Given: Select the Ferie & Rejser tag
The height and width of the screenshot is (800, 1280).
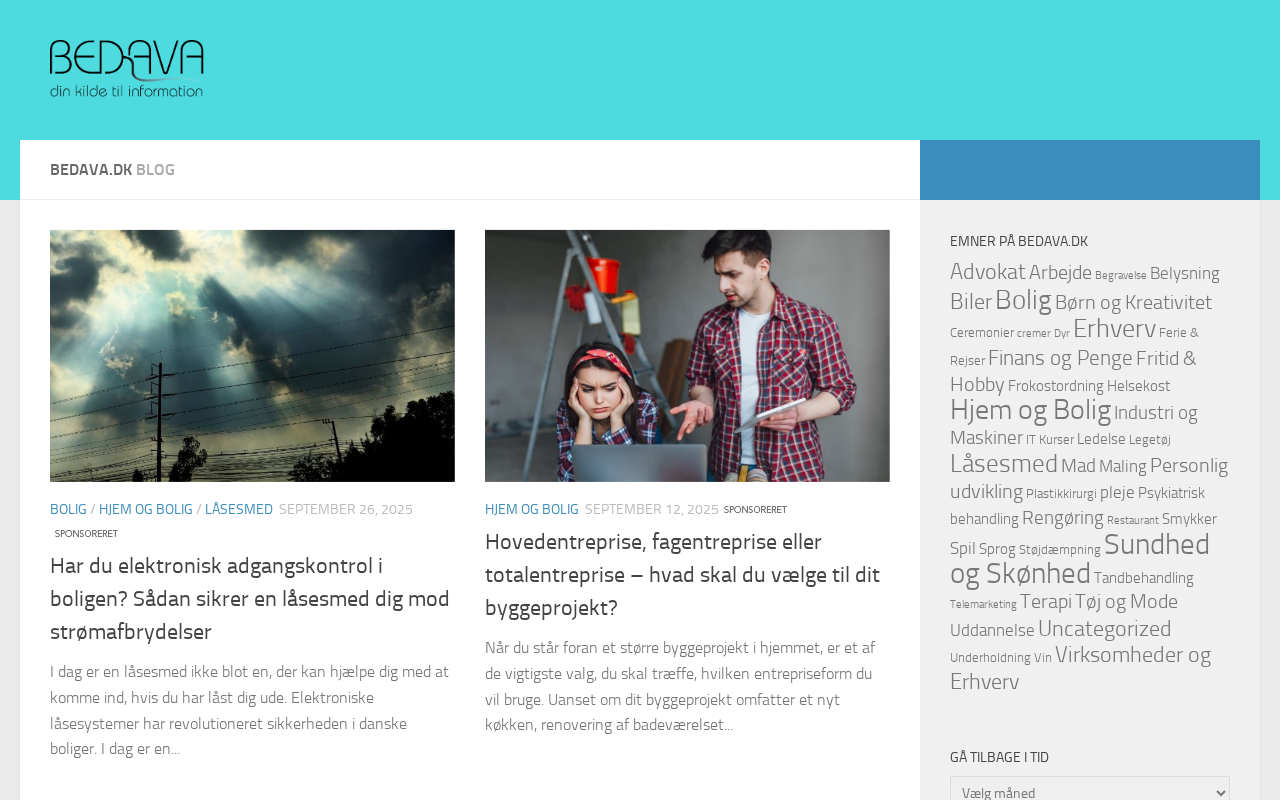Looking at the screenshot, I should point(1074,346).
